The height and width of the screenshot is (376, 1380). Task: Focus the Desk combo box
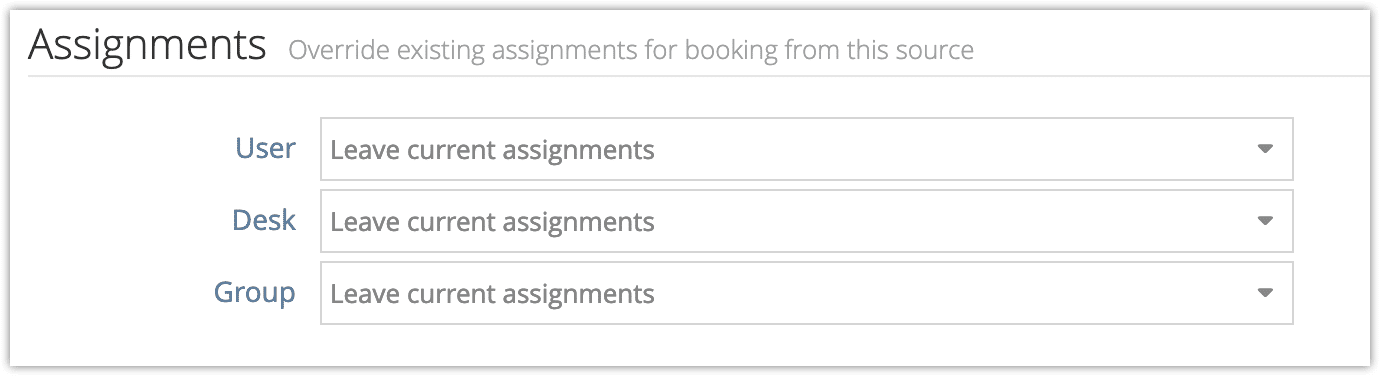point(807,221)
